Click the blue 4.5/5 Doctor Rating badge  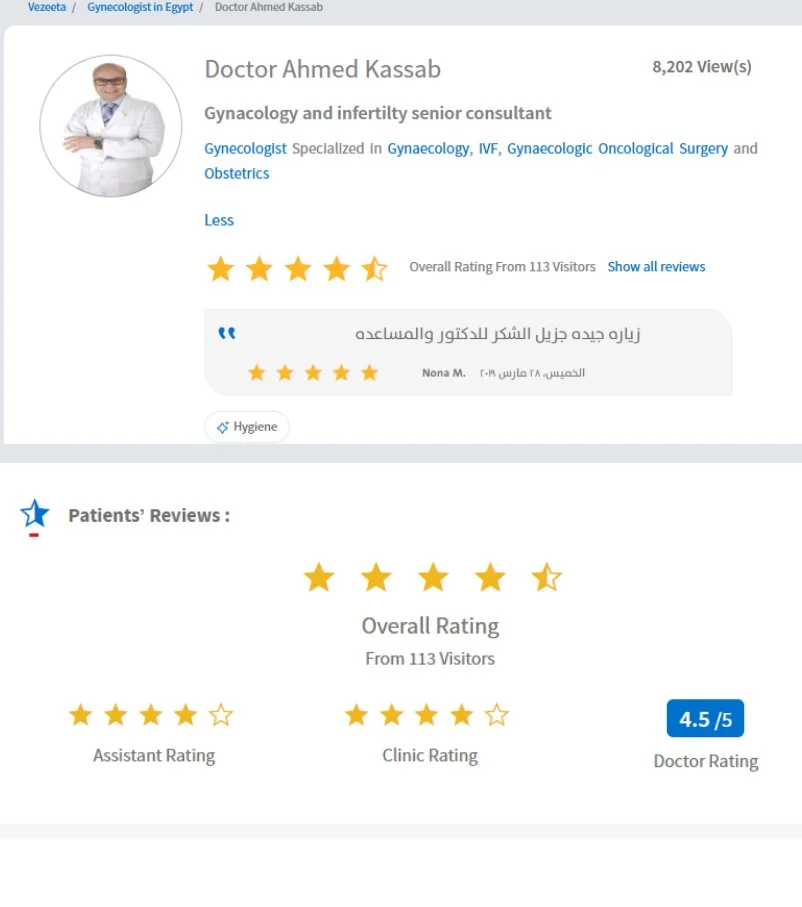click(x=705, y=718)
